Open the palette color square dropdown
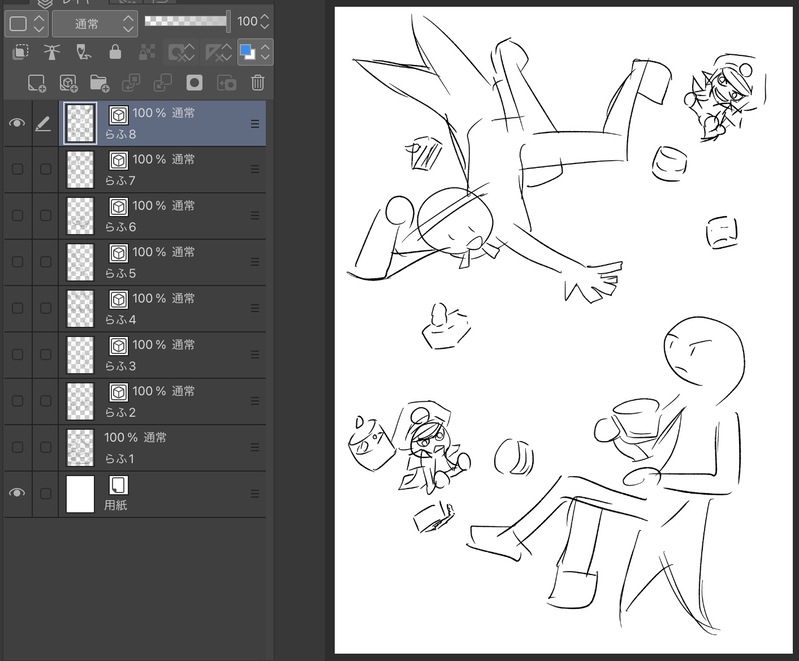 pyautogui.click(x=26, y=23)
